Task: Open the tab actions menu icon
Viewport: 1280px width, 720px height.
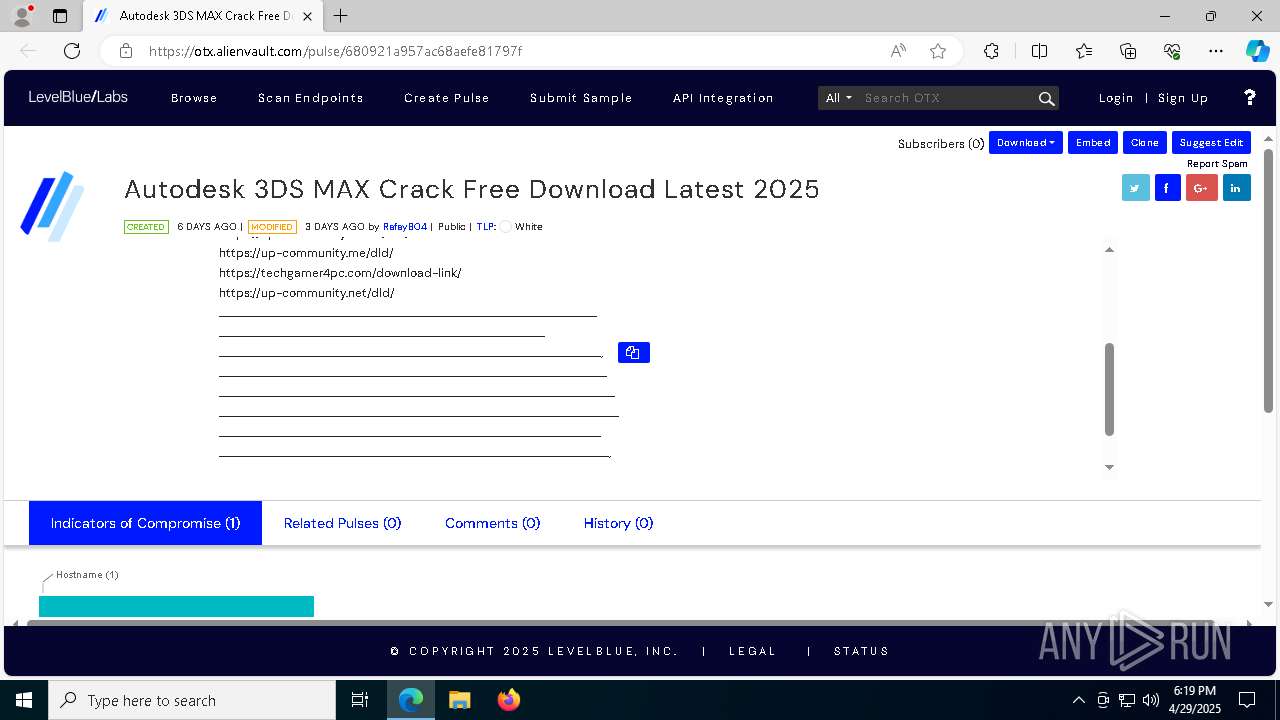Action: tap(60, 16)
